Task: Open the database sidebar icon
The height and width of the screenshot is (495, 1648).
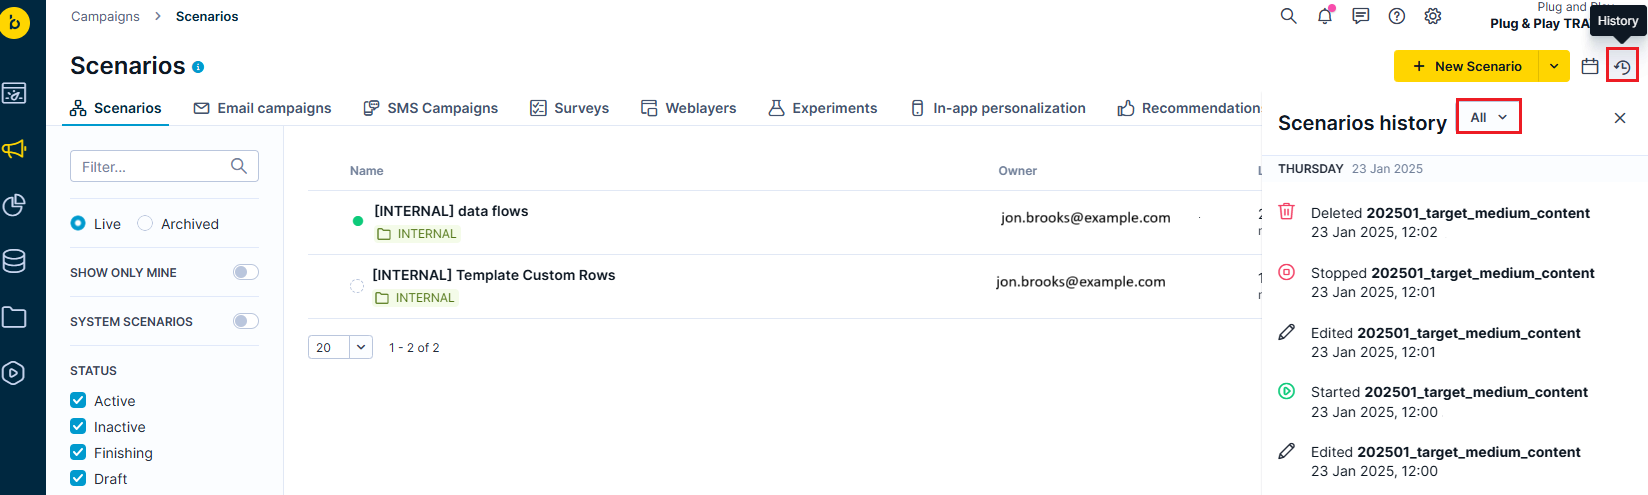Action: click(x=14, y=261)
